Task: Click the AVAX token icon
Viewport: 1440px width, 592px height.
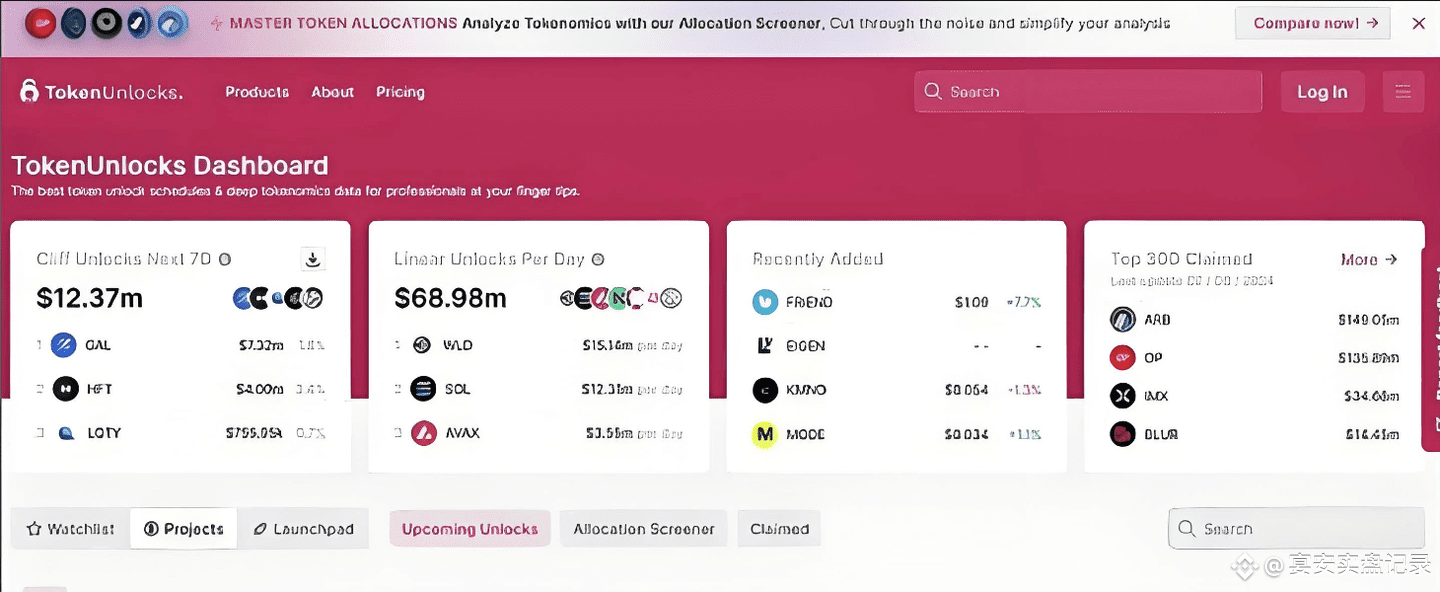Action: (424, 433)
